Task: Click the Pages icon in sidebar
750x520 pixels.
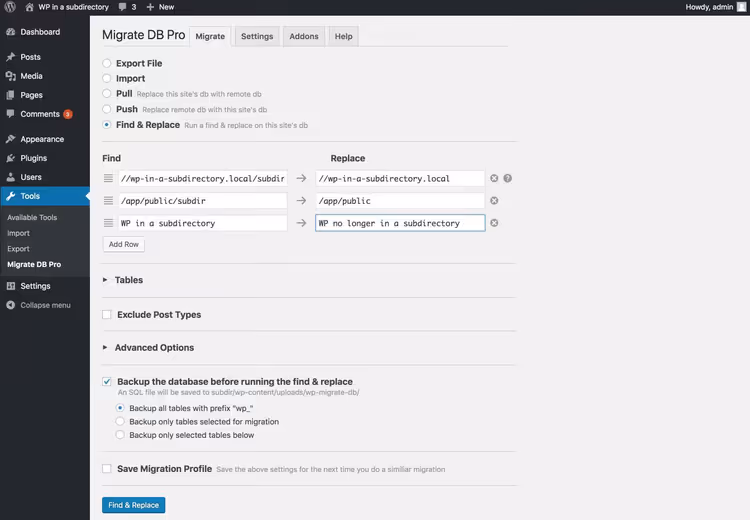Action: click(x=11, y=95)
